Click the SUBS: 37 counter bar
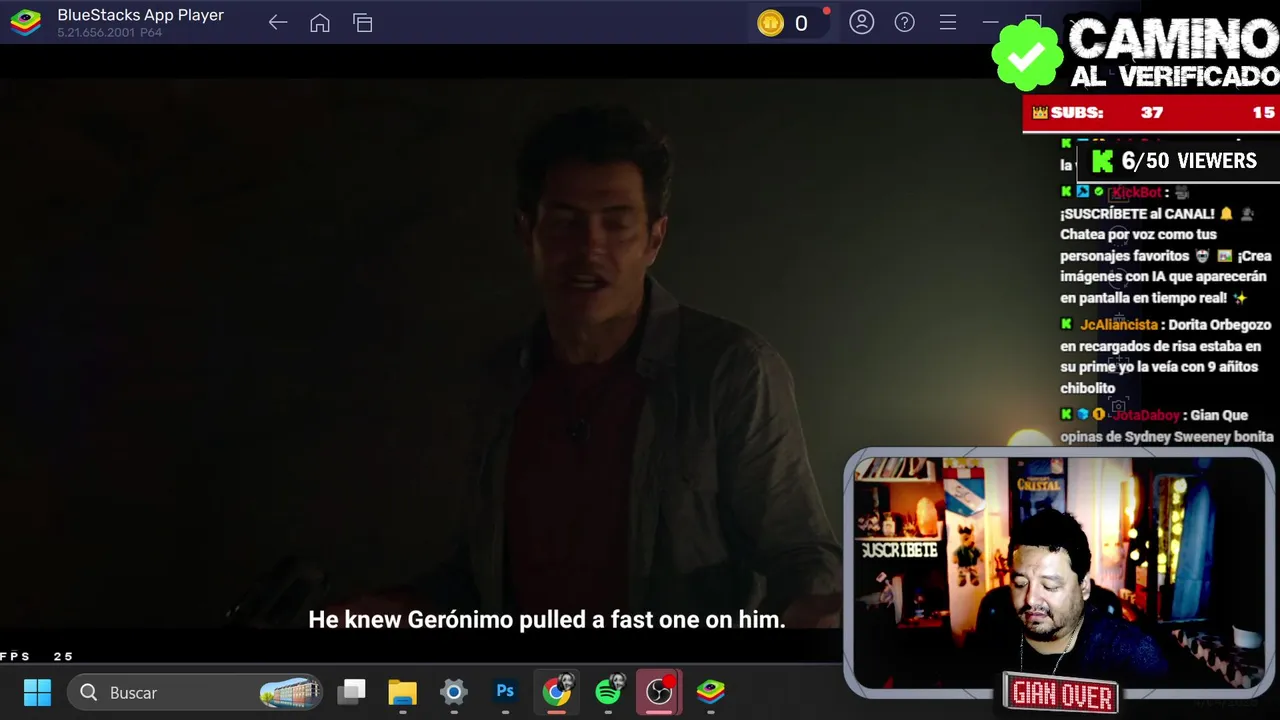The width and height of the screenshot is (1280, 720). [x=1151, y=113]
